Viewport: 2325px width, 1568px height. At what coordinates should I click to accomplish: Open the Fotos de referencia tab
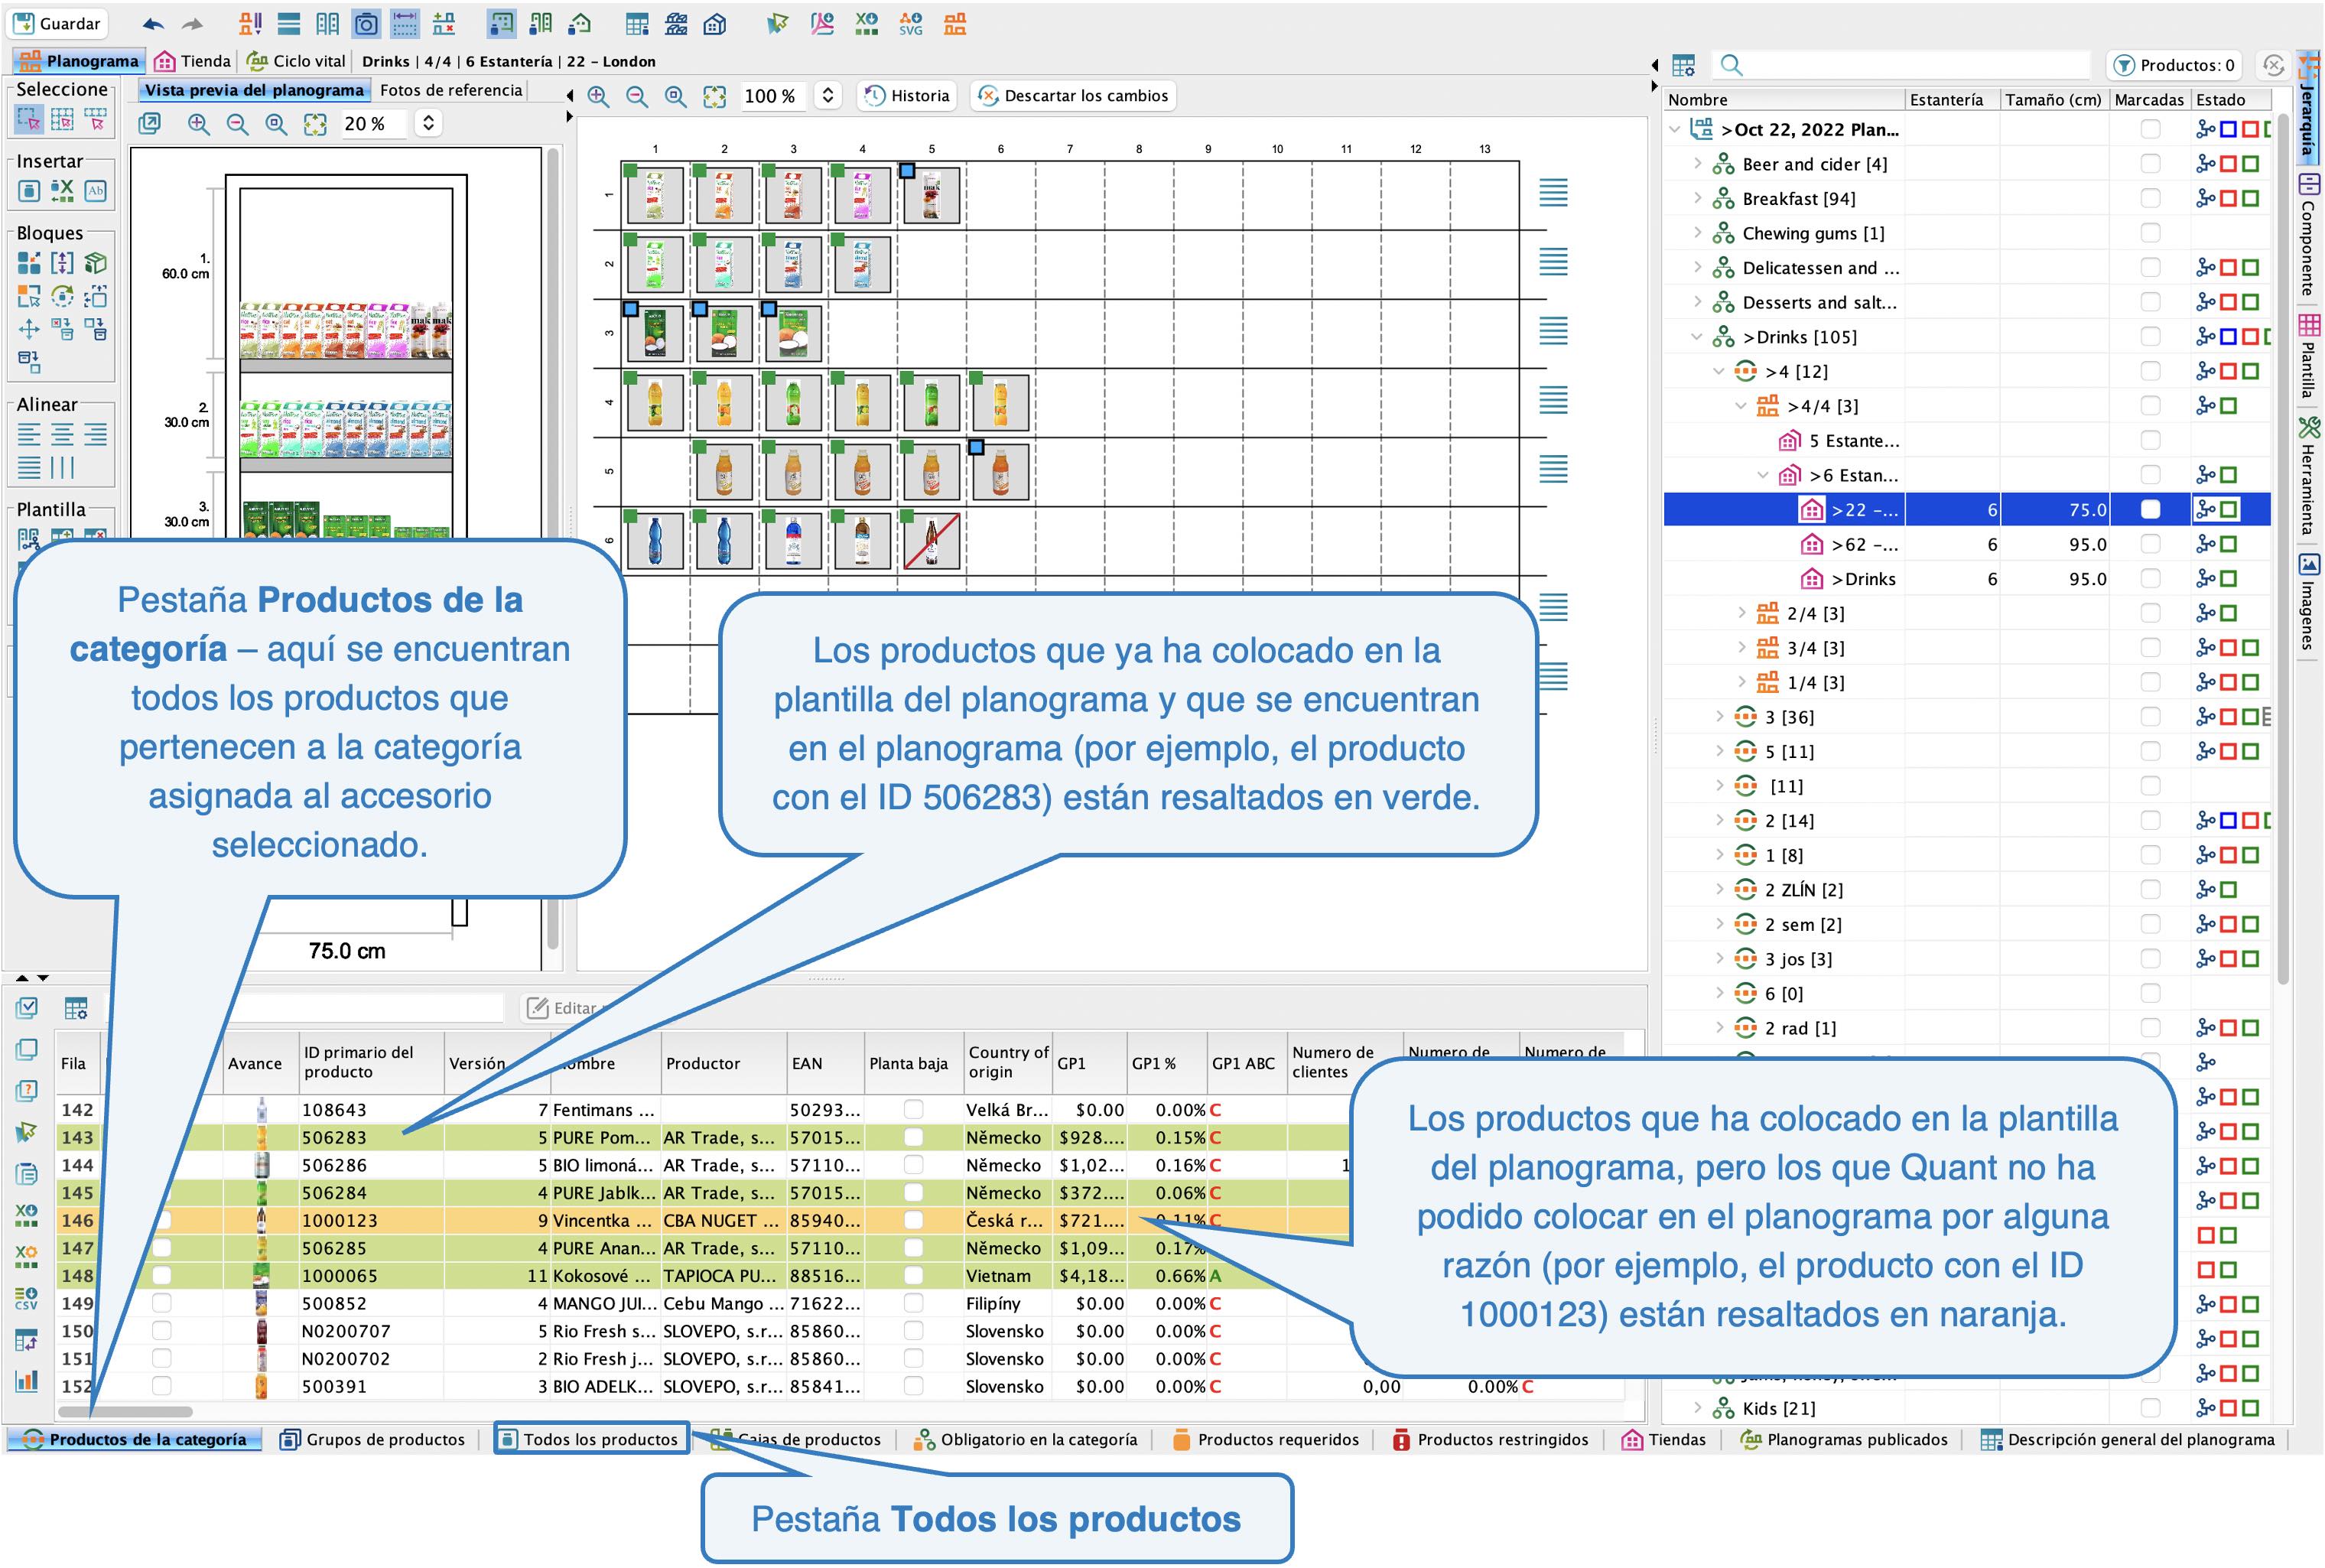pos(451,90)
